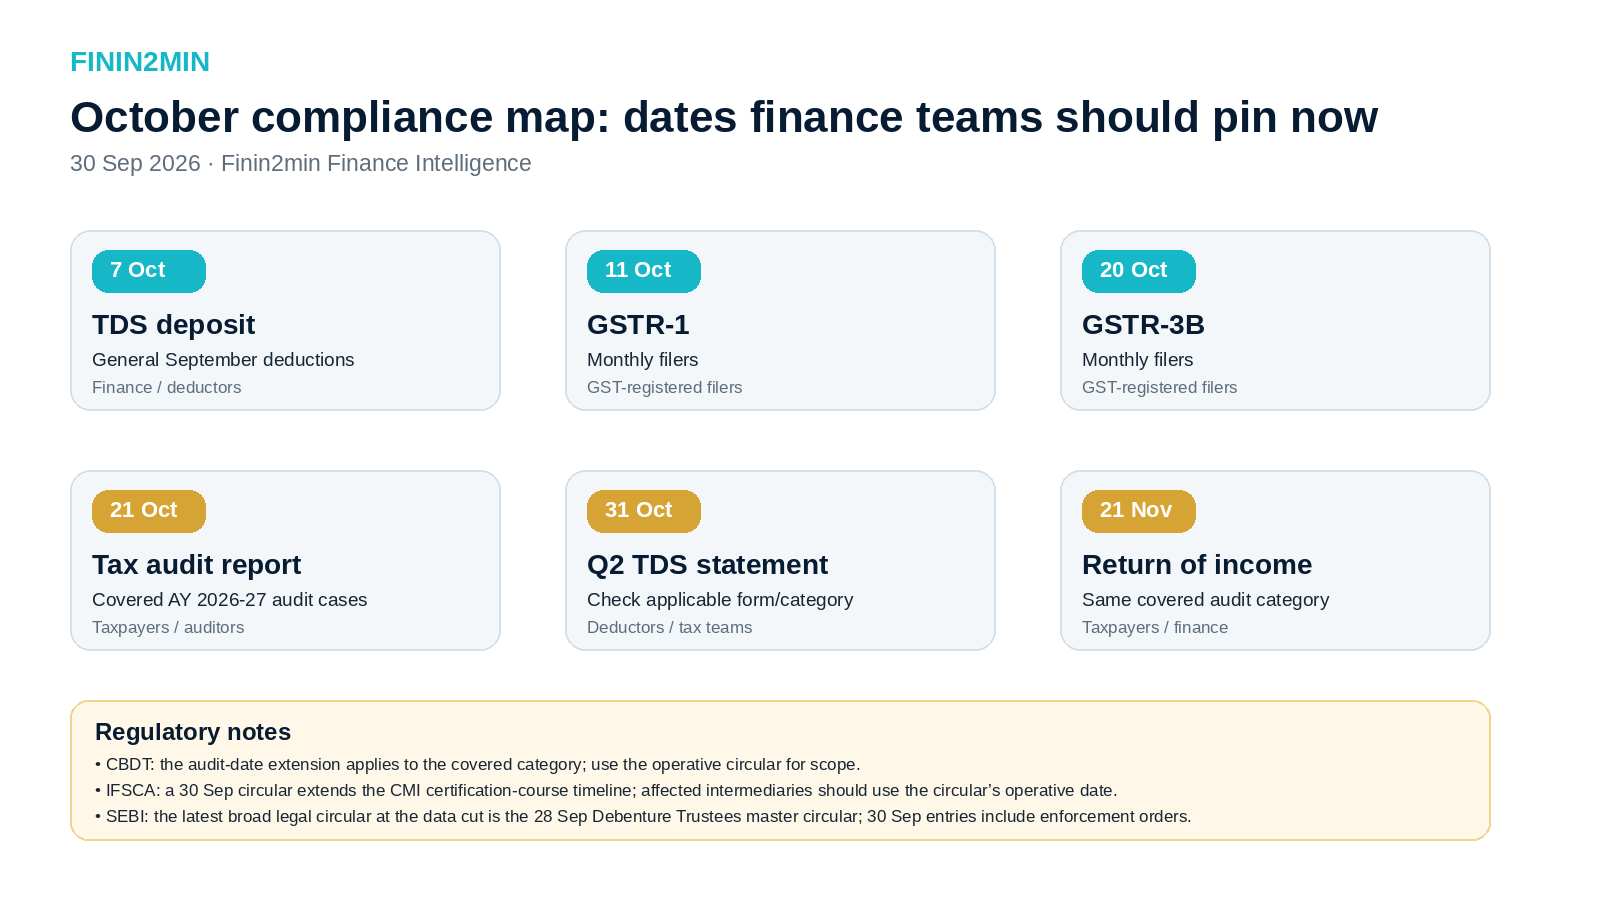Click Check applicable form/category text
The width and height of the screenshot is (1600, 900).
click(720, 600)
